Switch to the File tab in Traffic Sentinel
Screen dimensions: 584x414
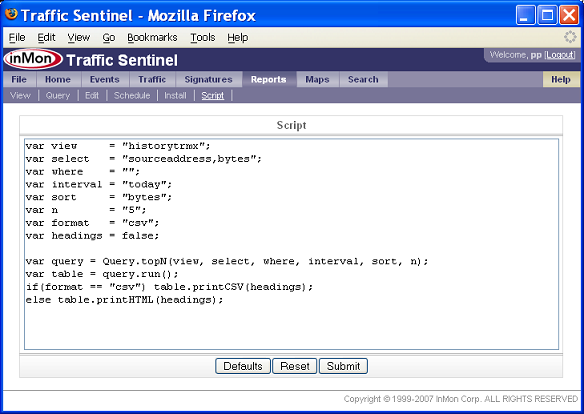(19, 79)
